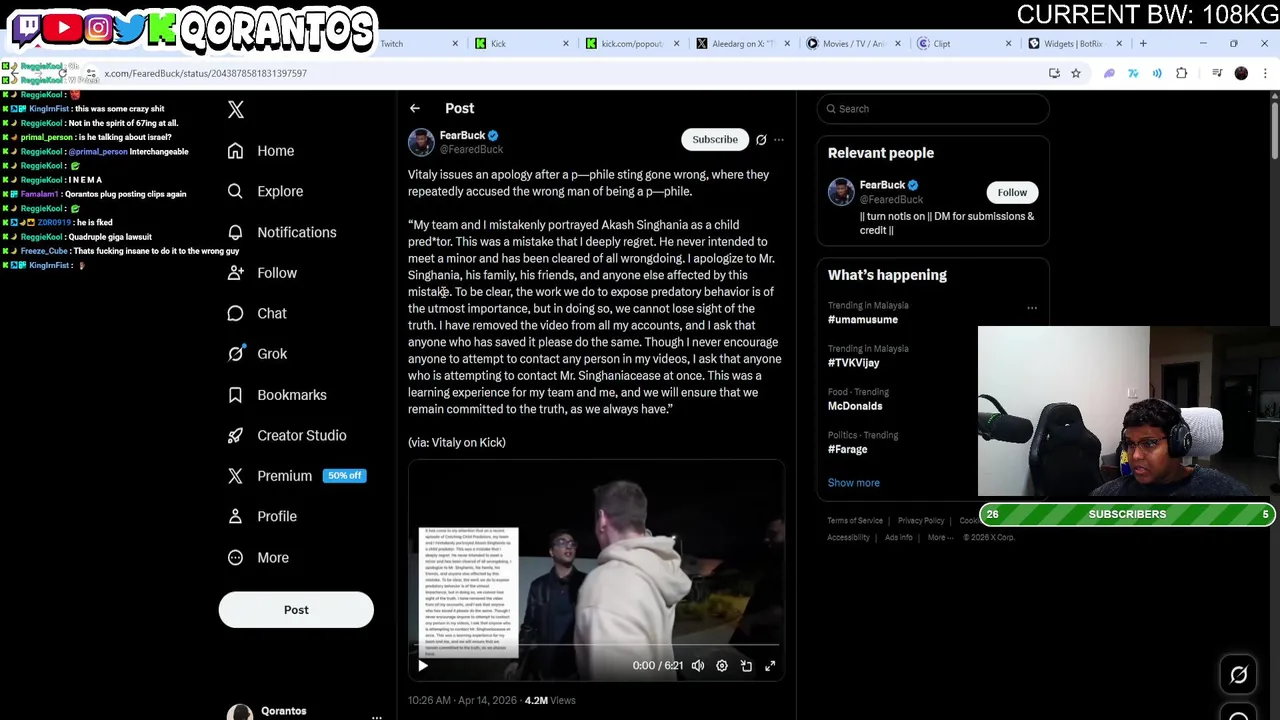
Task: Mute the video volume icon
Action: [698, 666]
